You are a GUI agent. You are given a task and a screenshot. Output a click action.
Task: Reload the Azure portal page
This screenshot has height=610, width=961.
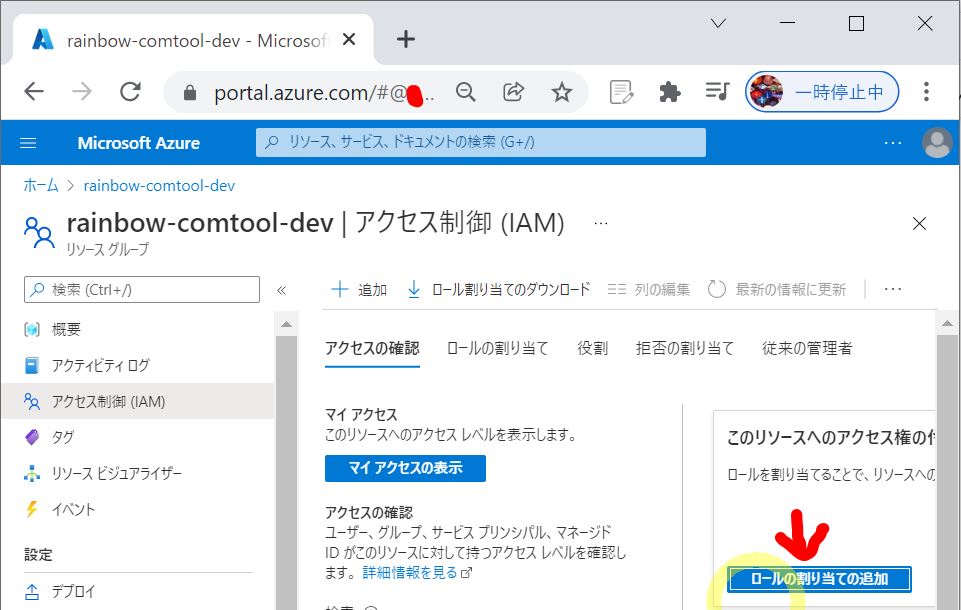pyautogui.click(x=130, y=92)
